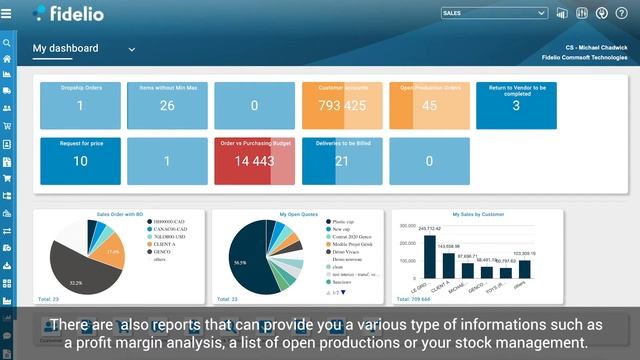The height and width of the screenshot is (360, 640).
Task: Select the My dashboard tab
Action: (65, 48)
